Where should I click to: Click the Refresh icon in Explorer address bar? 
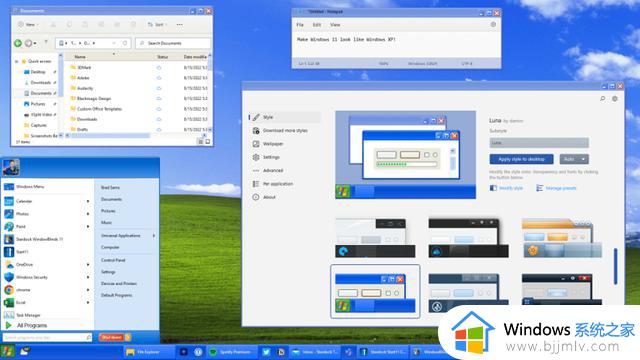click(125, 43)
